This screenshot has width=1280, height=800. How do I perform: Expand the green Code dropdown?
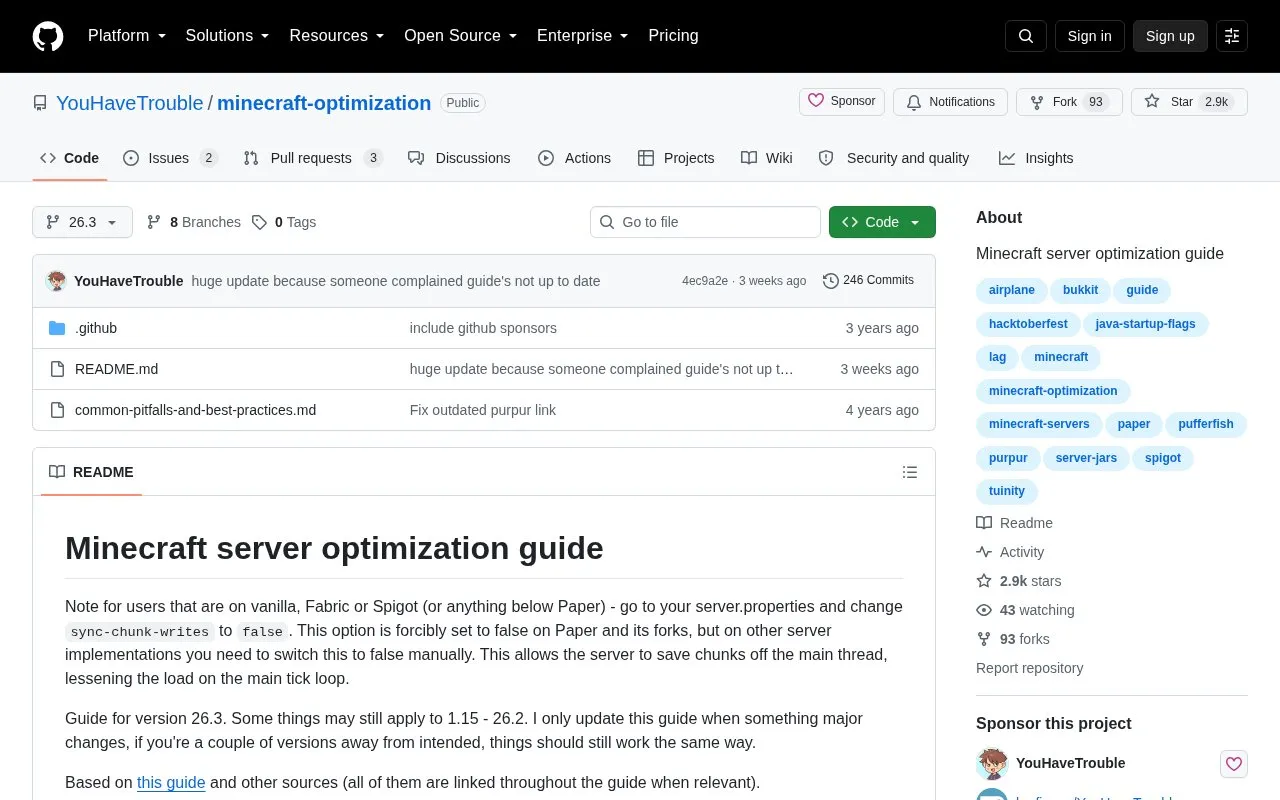tap(882, 222)
